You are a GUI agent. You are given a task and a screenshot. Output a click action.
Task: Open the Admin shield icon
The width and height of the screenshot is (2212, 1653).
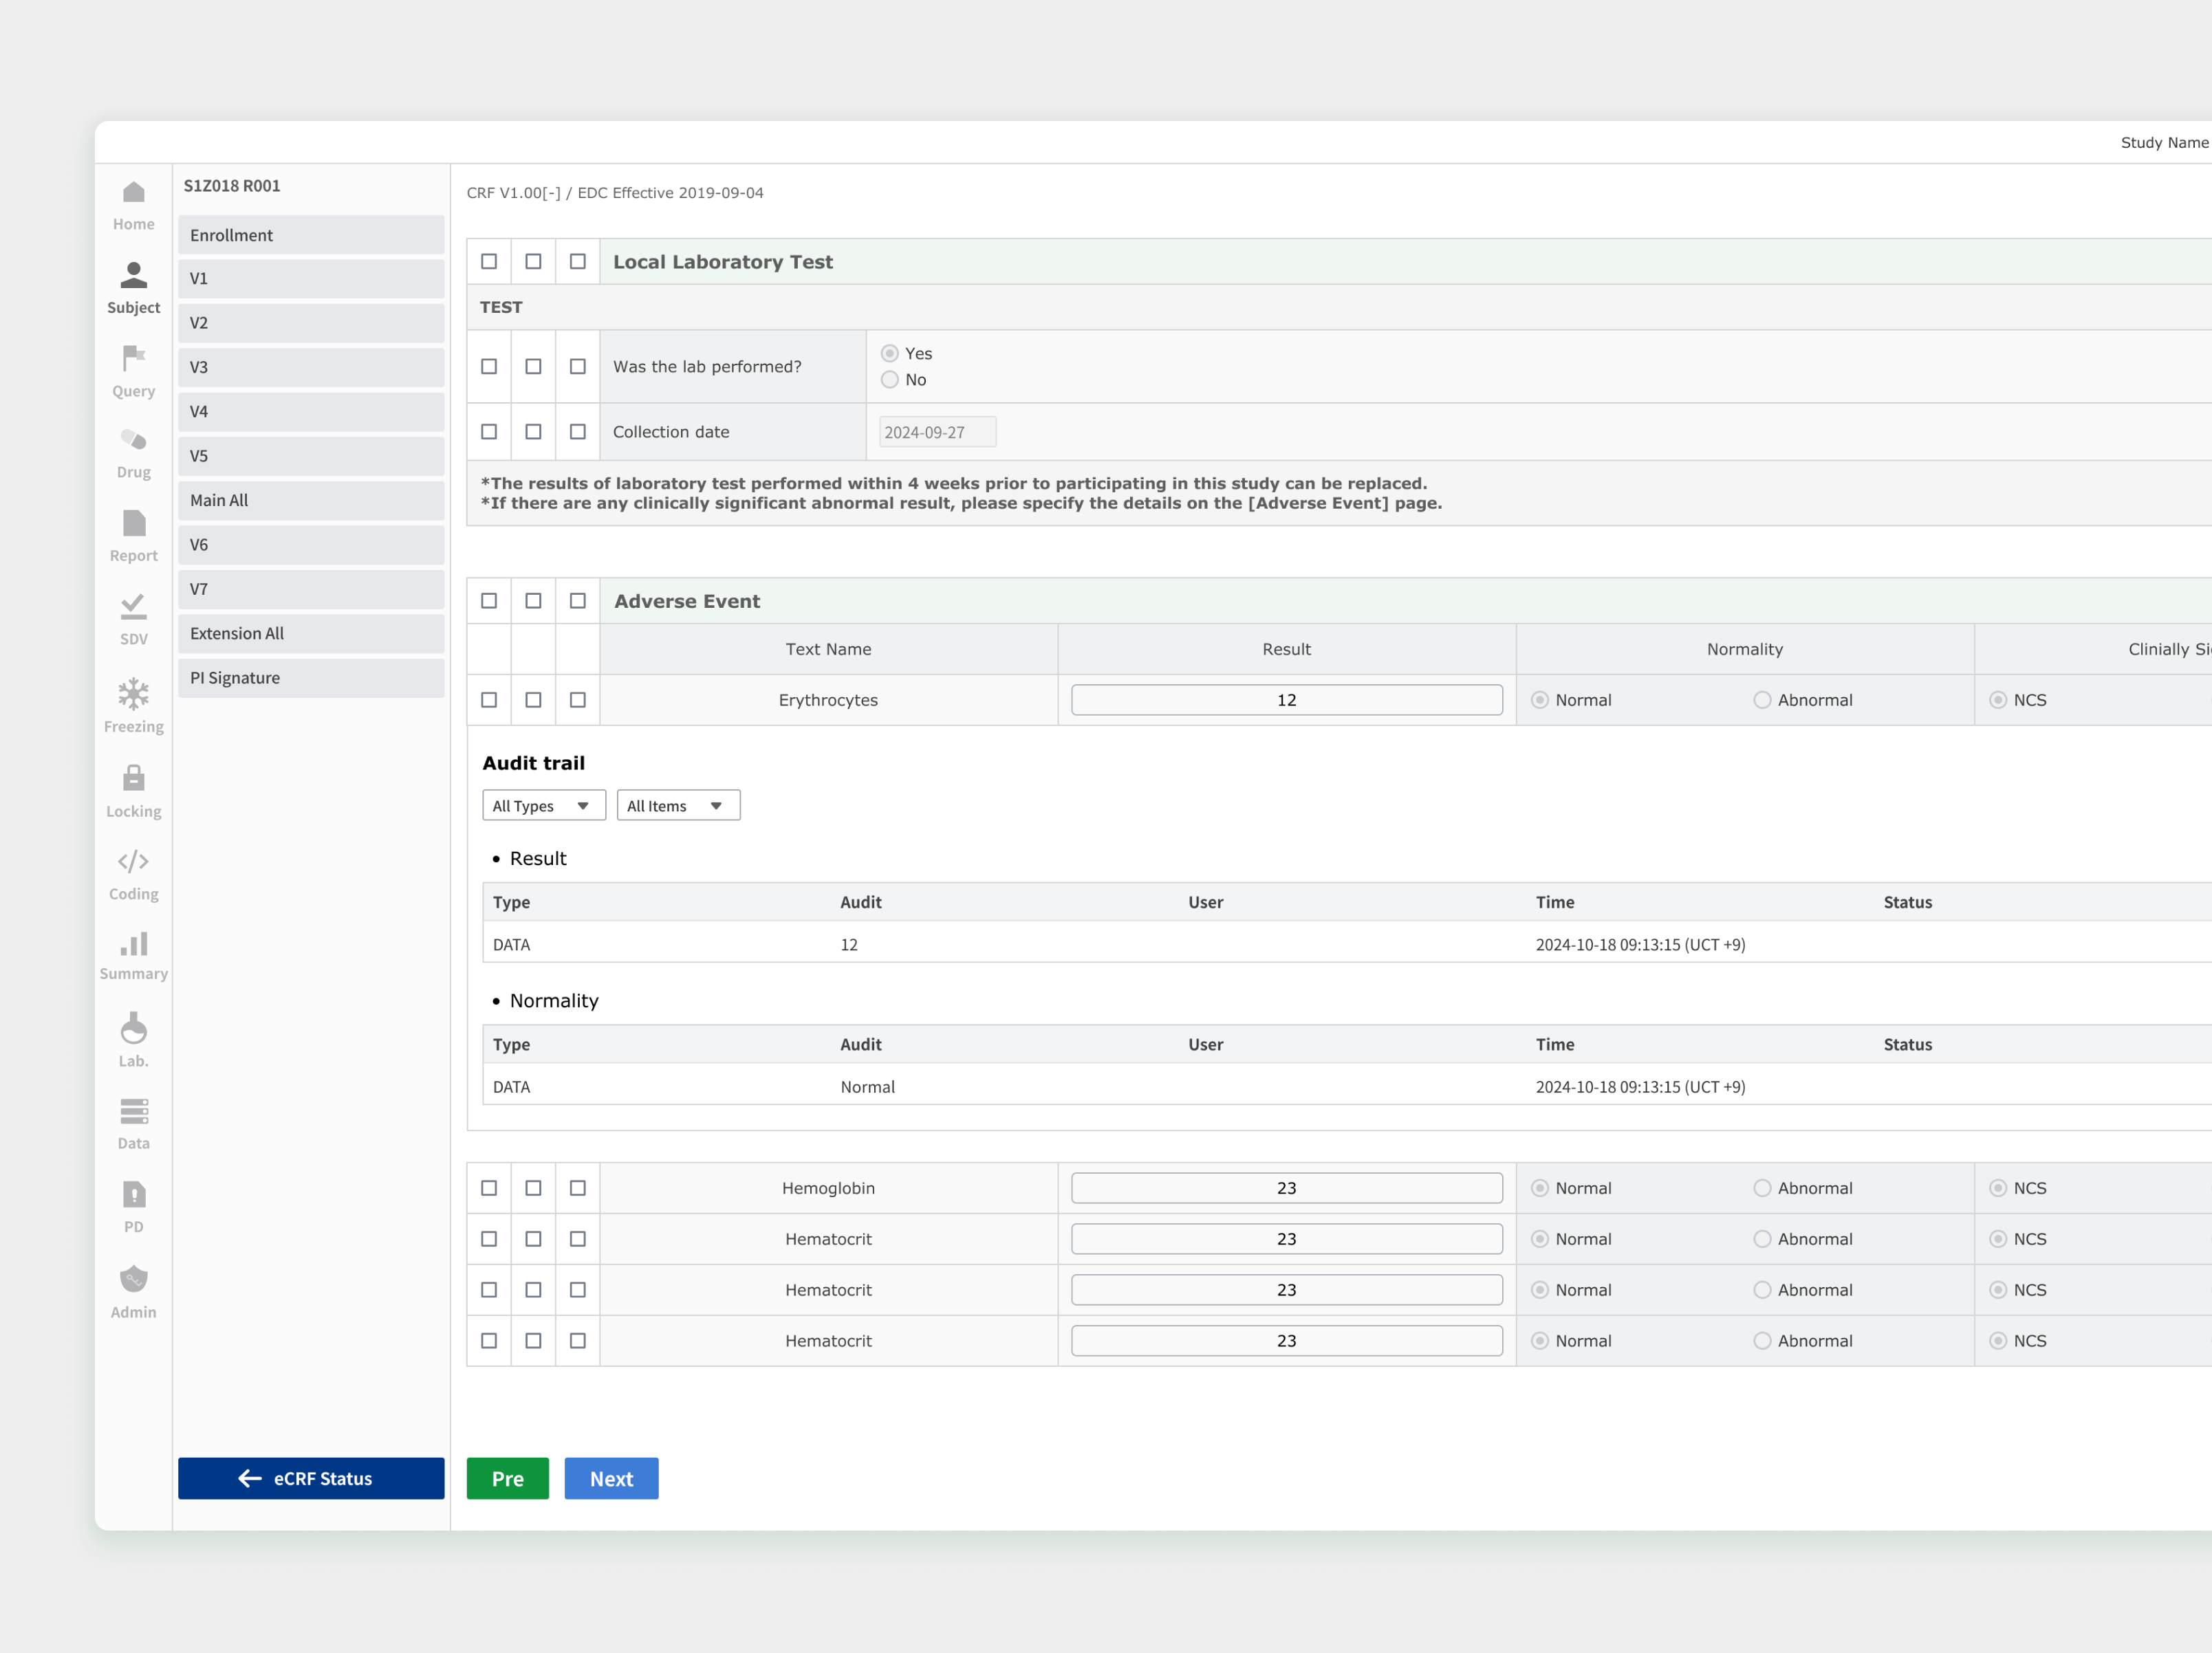coord(133,1279)
